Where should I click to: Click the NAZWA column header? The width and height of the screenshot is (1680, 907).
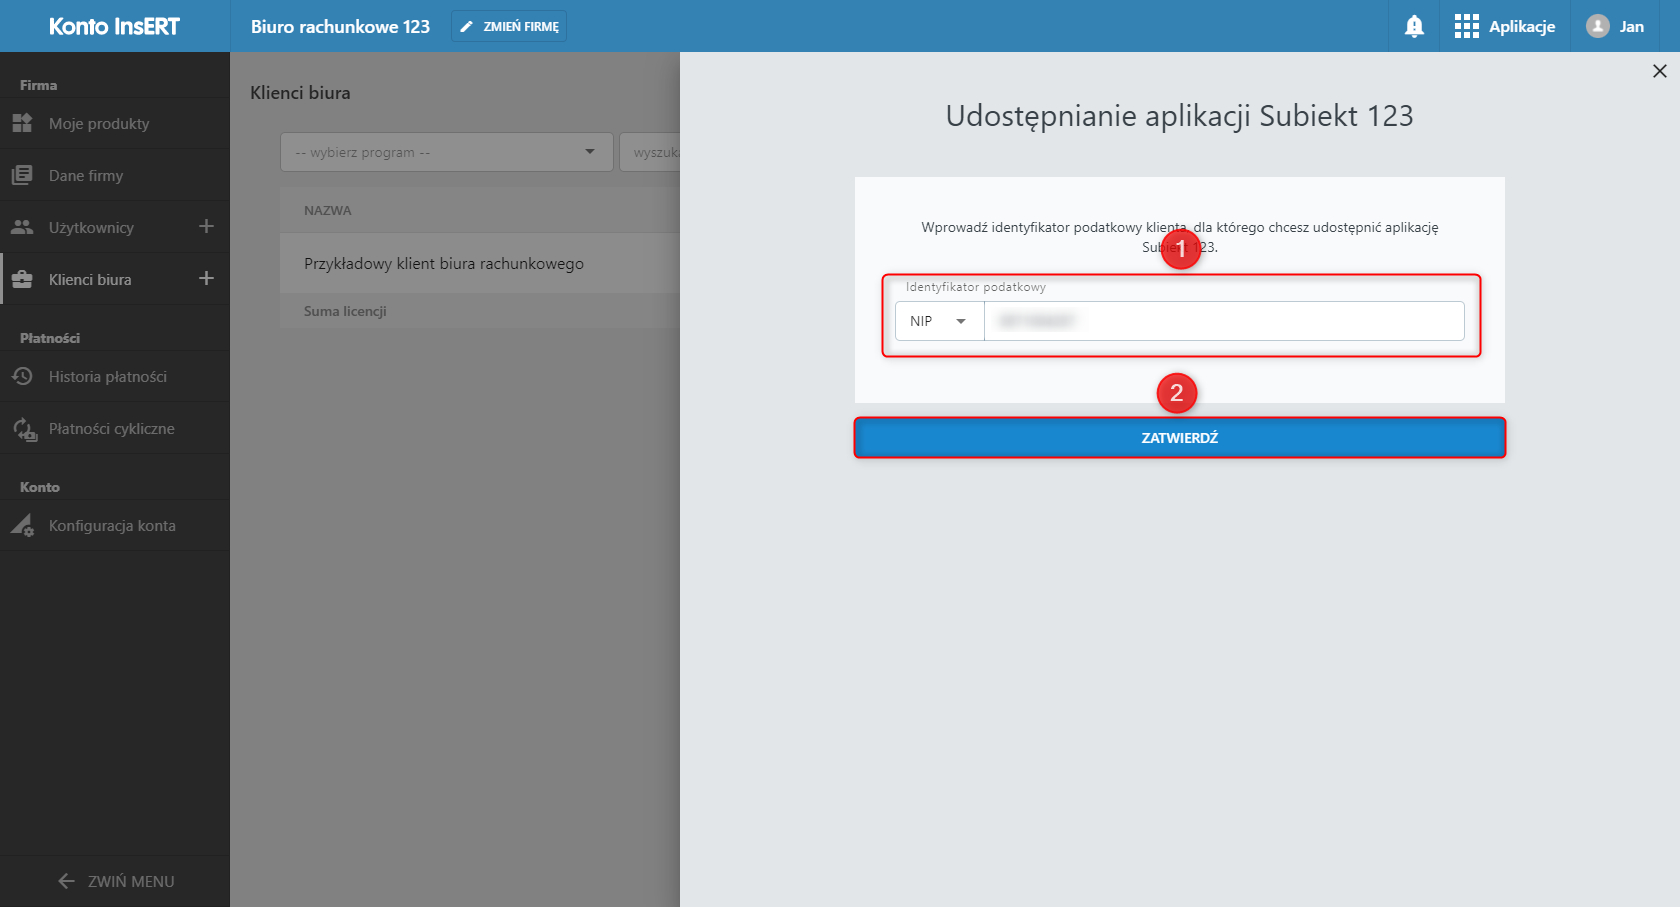tap(328, 211)
